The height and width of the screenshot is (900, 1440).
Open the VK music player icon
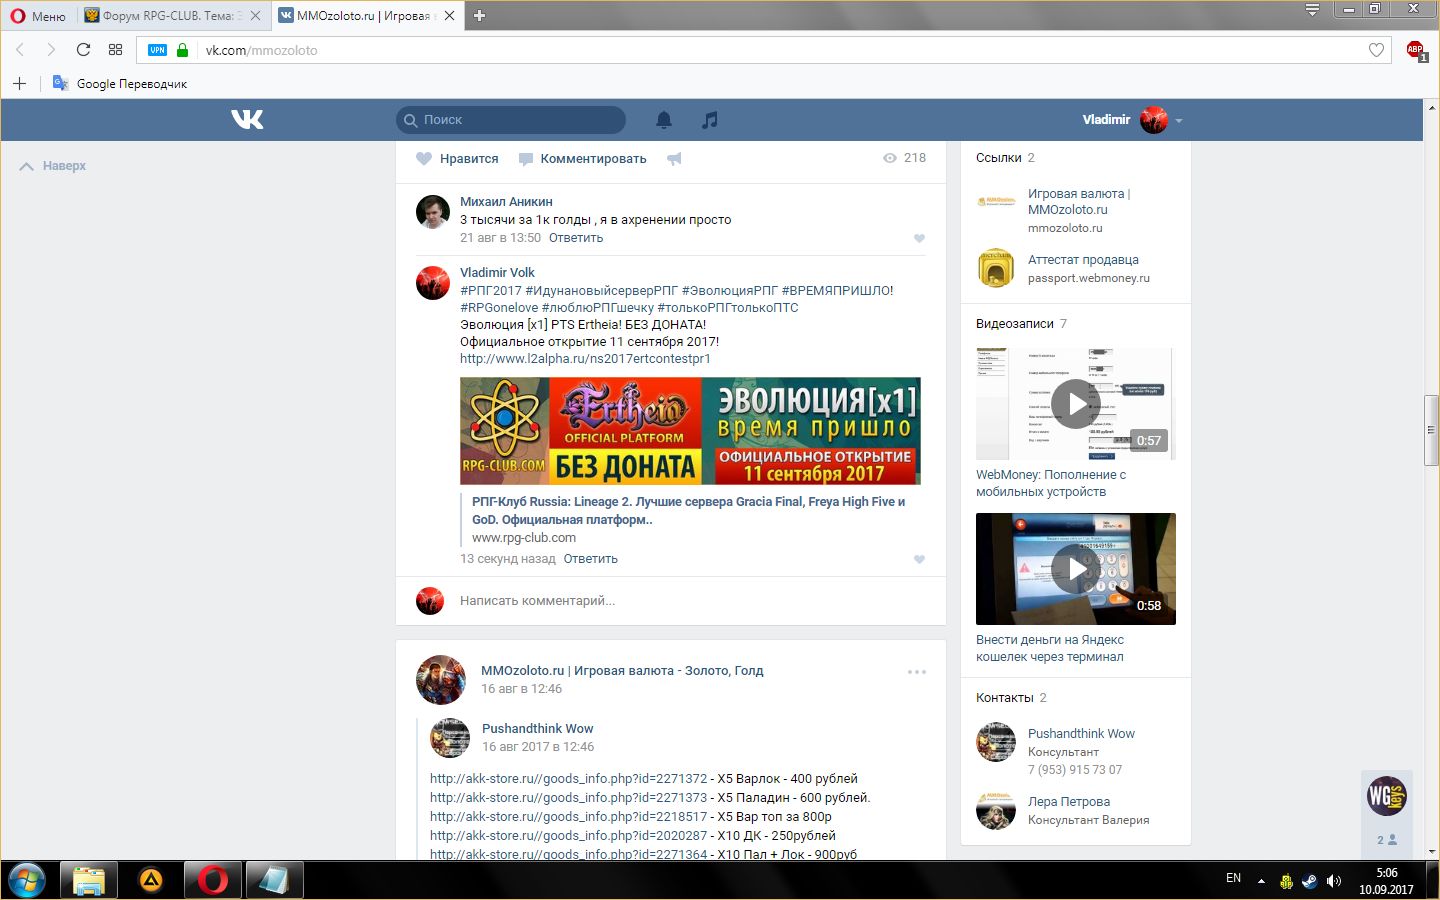point(710,120)
